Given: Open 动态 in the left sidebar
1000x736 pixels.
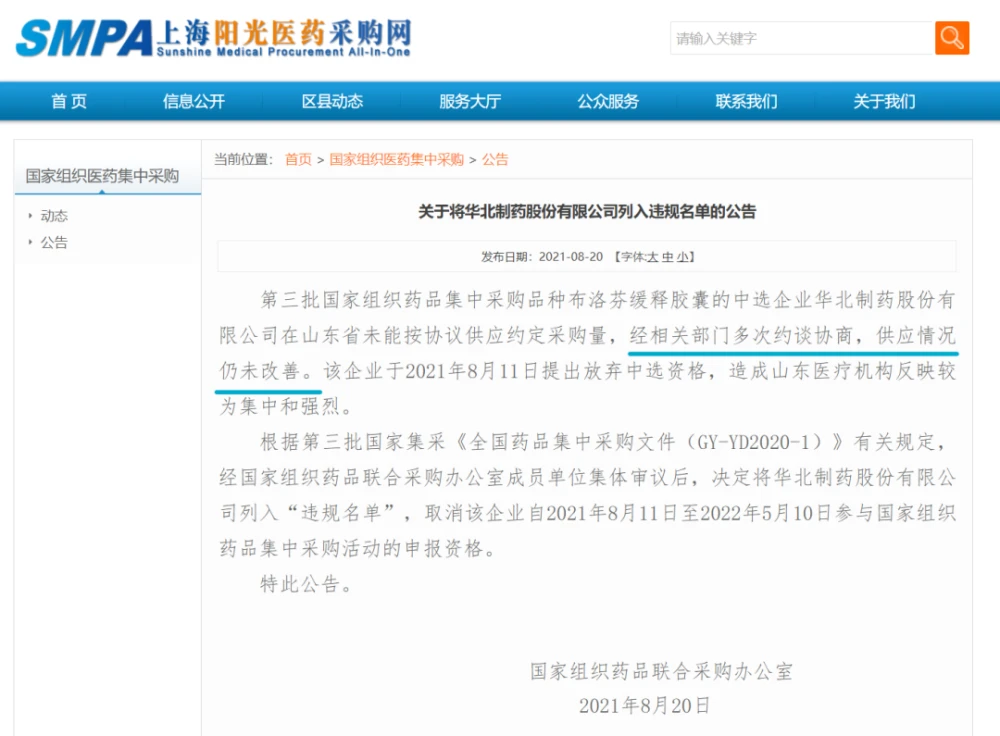Looking at the screenshot, I should point(54,216).
